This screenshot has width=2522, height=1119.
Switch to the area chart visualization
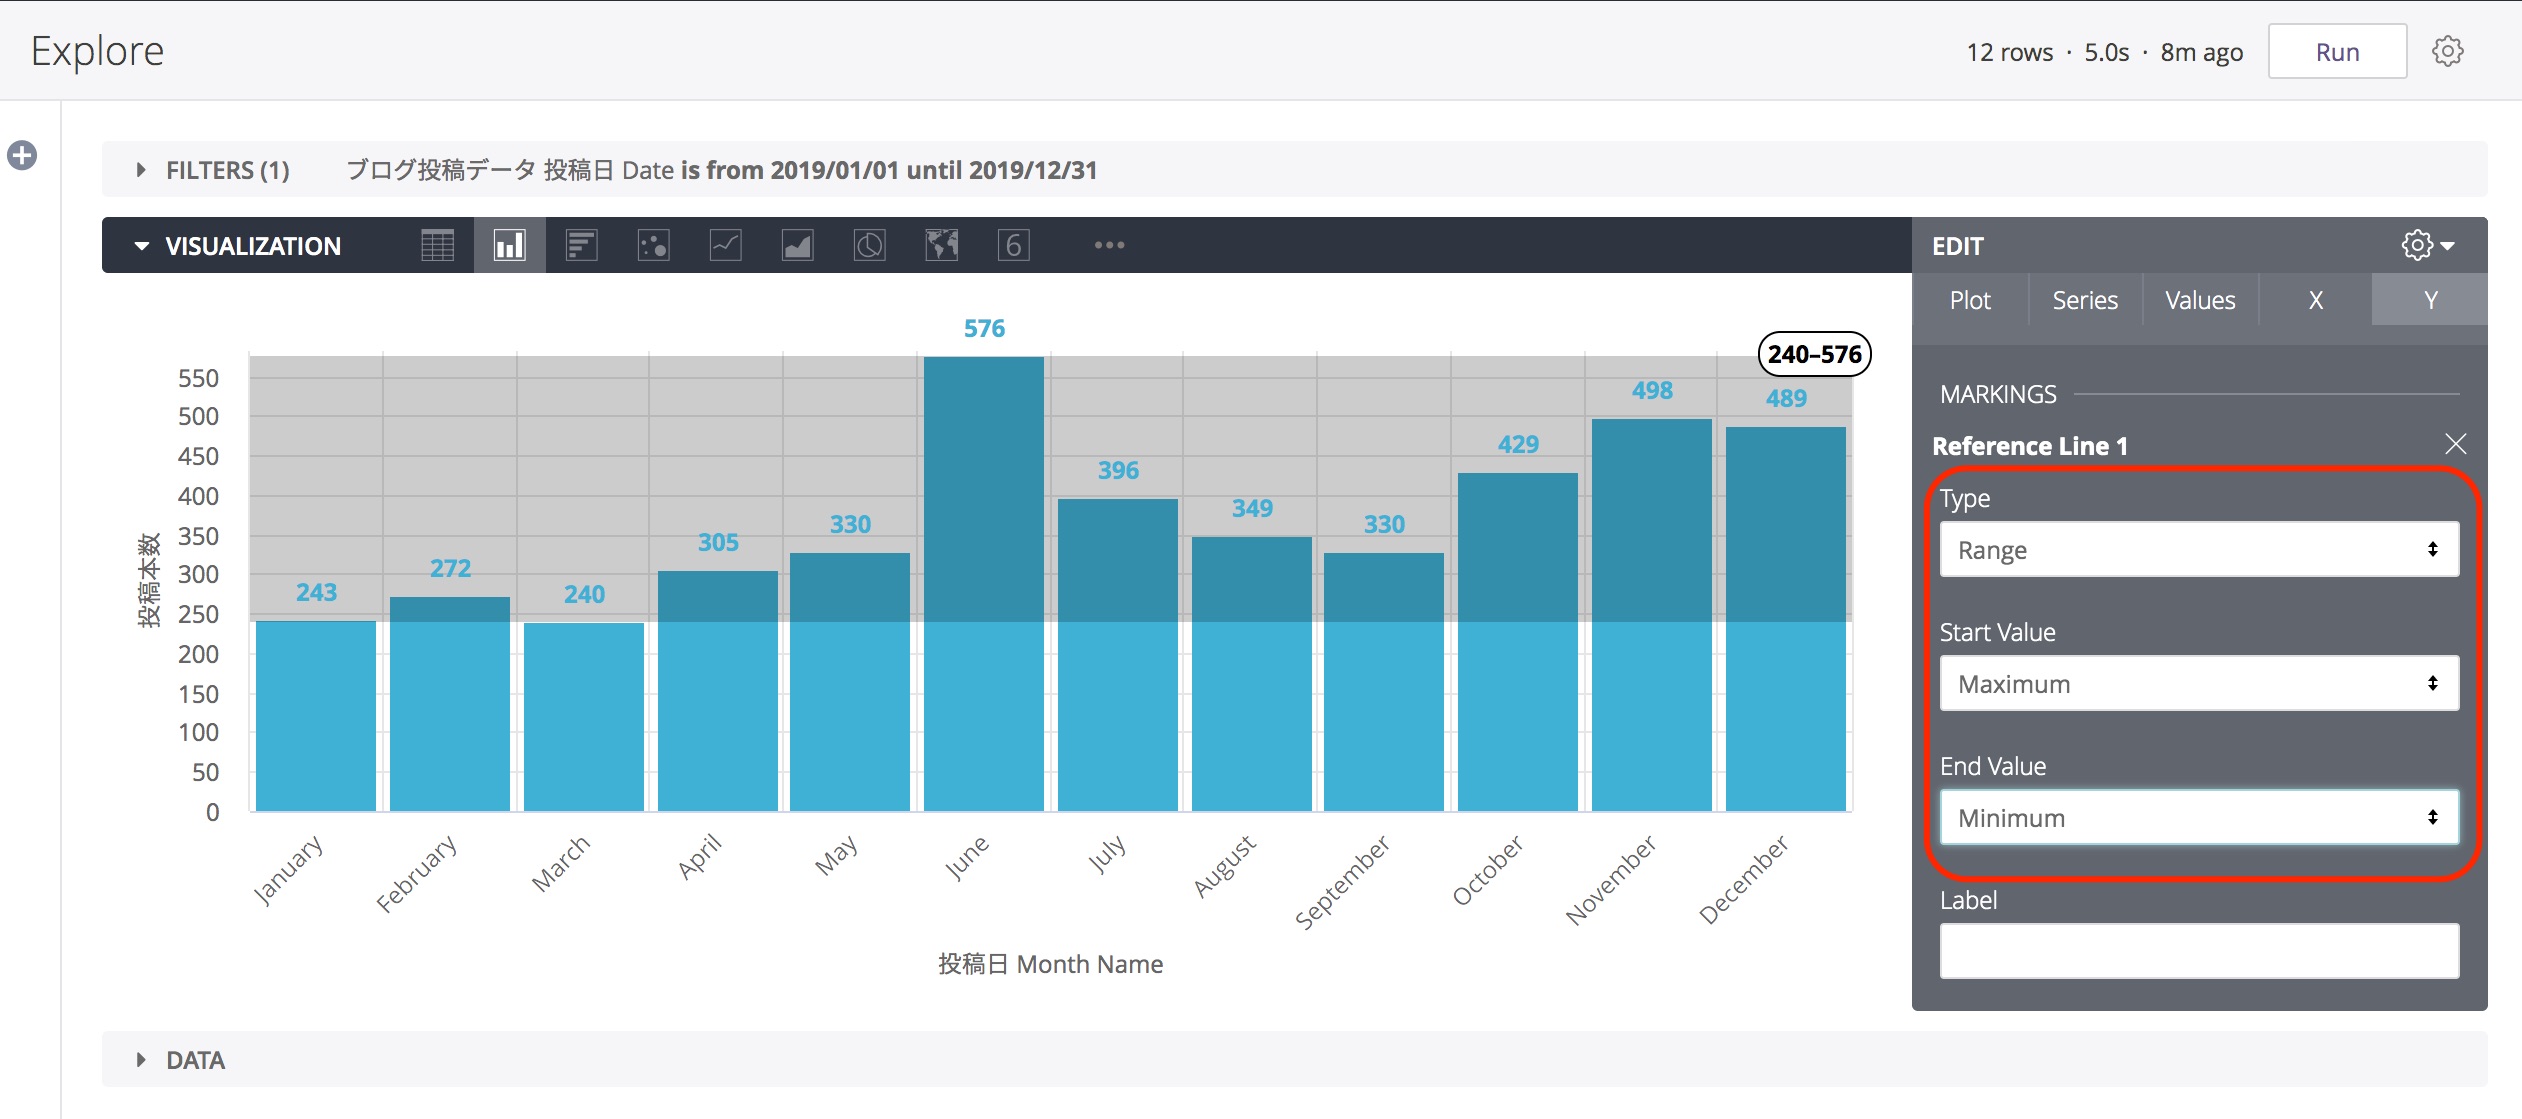tap(797, 245)
